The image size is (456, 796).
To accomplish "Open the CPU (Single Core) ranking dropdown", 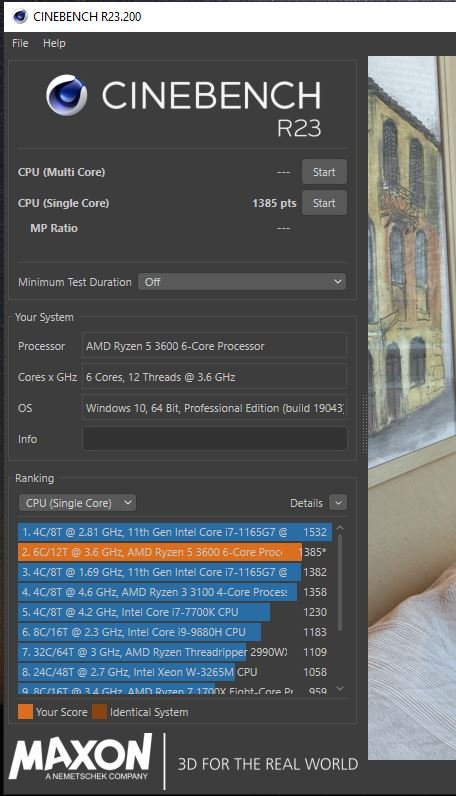I will click(x=77, y=503).
